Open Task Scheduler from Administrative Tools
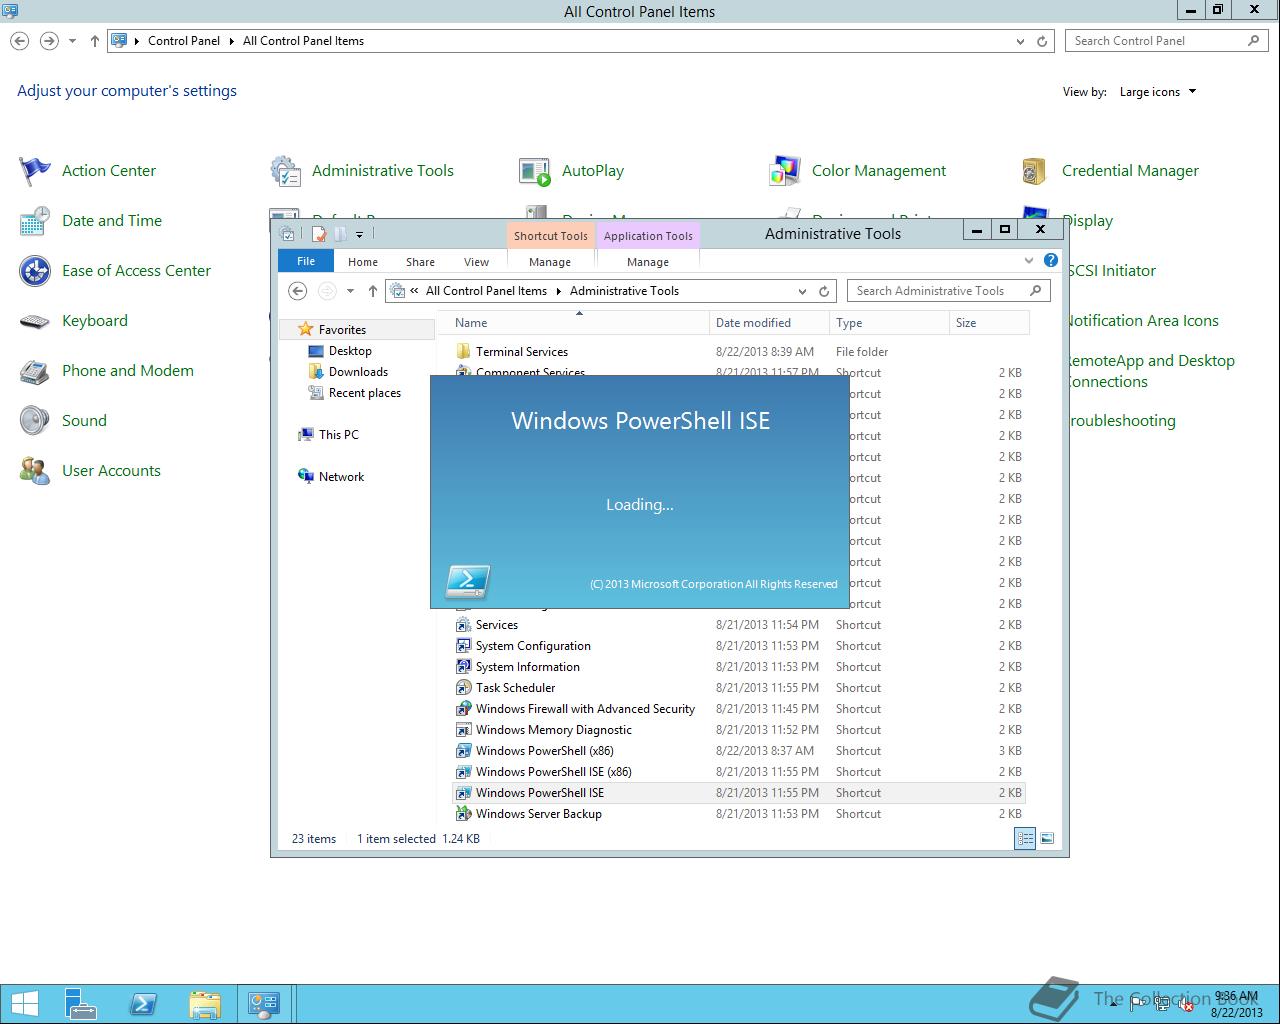The height and width of the screenshot is (1024, 1280). pos(517,687)
